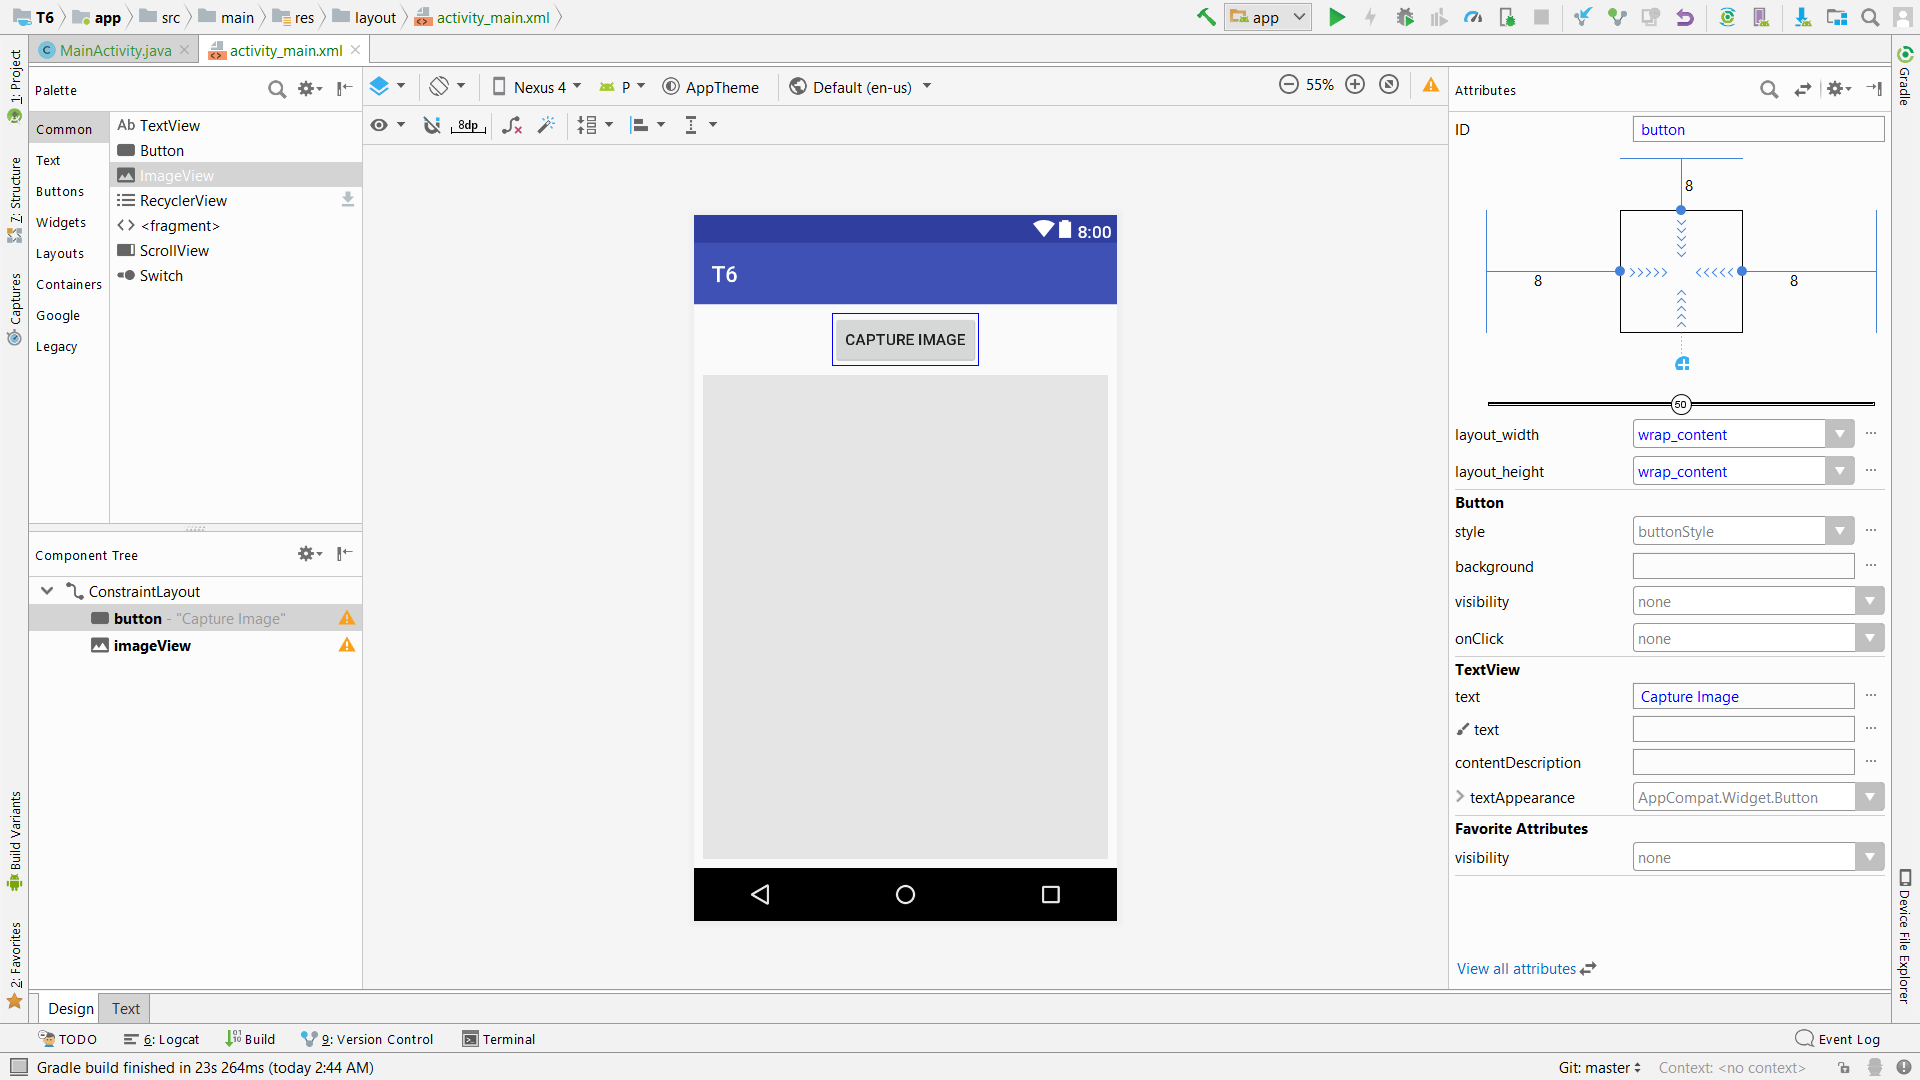The height and width of the screenshot is (1080, 1920).
Task: Click the View all attributes link
Action: tap(1516, 968)
